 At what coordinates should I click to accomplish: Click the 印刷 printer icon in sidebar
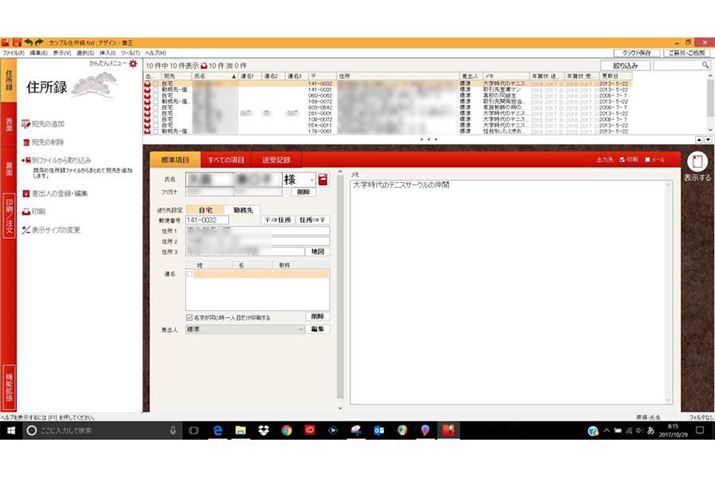point(26,212)
